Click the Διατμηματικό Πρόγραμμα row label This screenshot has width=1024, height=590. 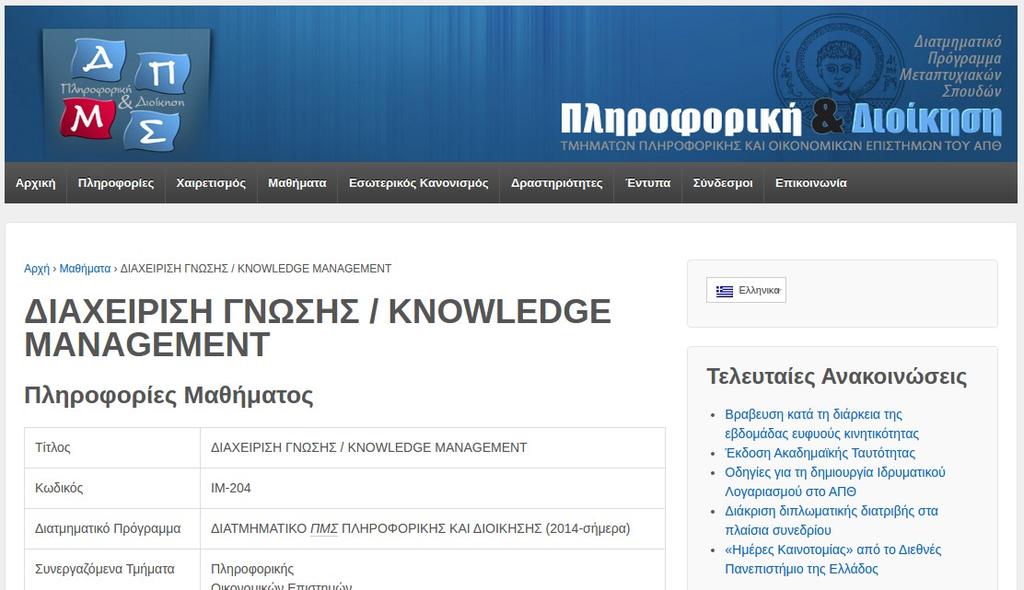click(108, 529)
